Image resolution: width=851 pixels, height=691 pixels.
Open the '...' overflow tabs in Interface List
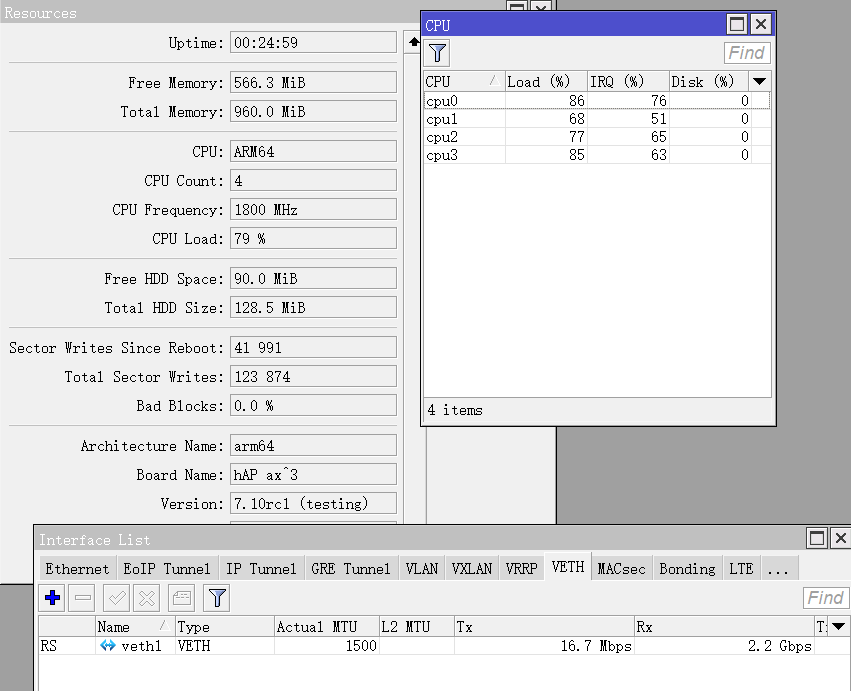coord(777,568)
